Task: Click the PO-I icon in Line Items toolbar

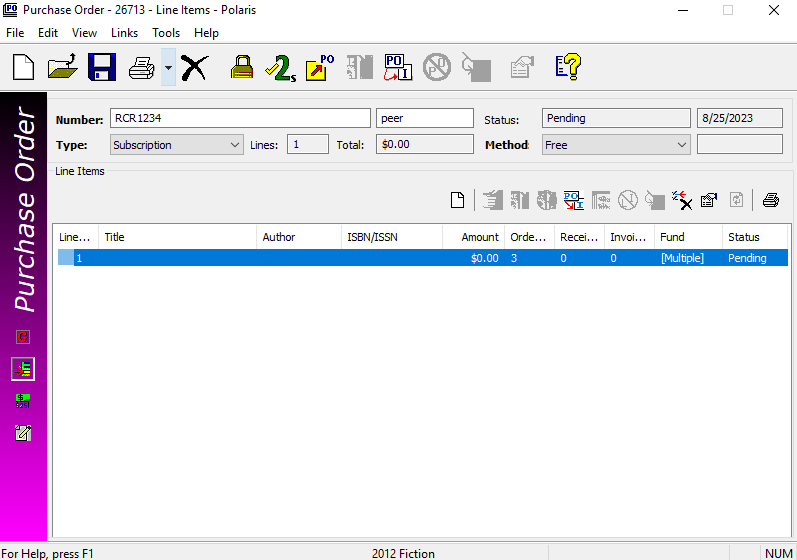Action: coord(573,200)
